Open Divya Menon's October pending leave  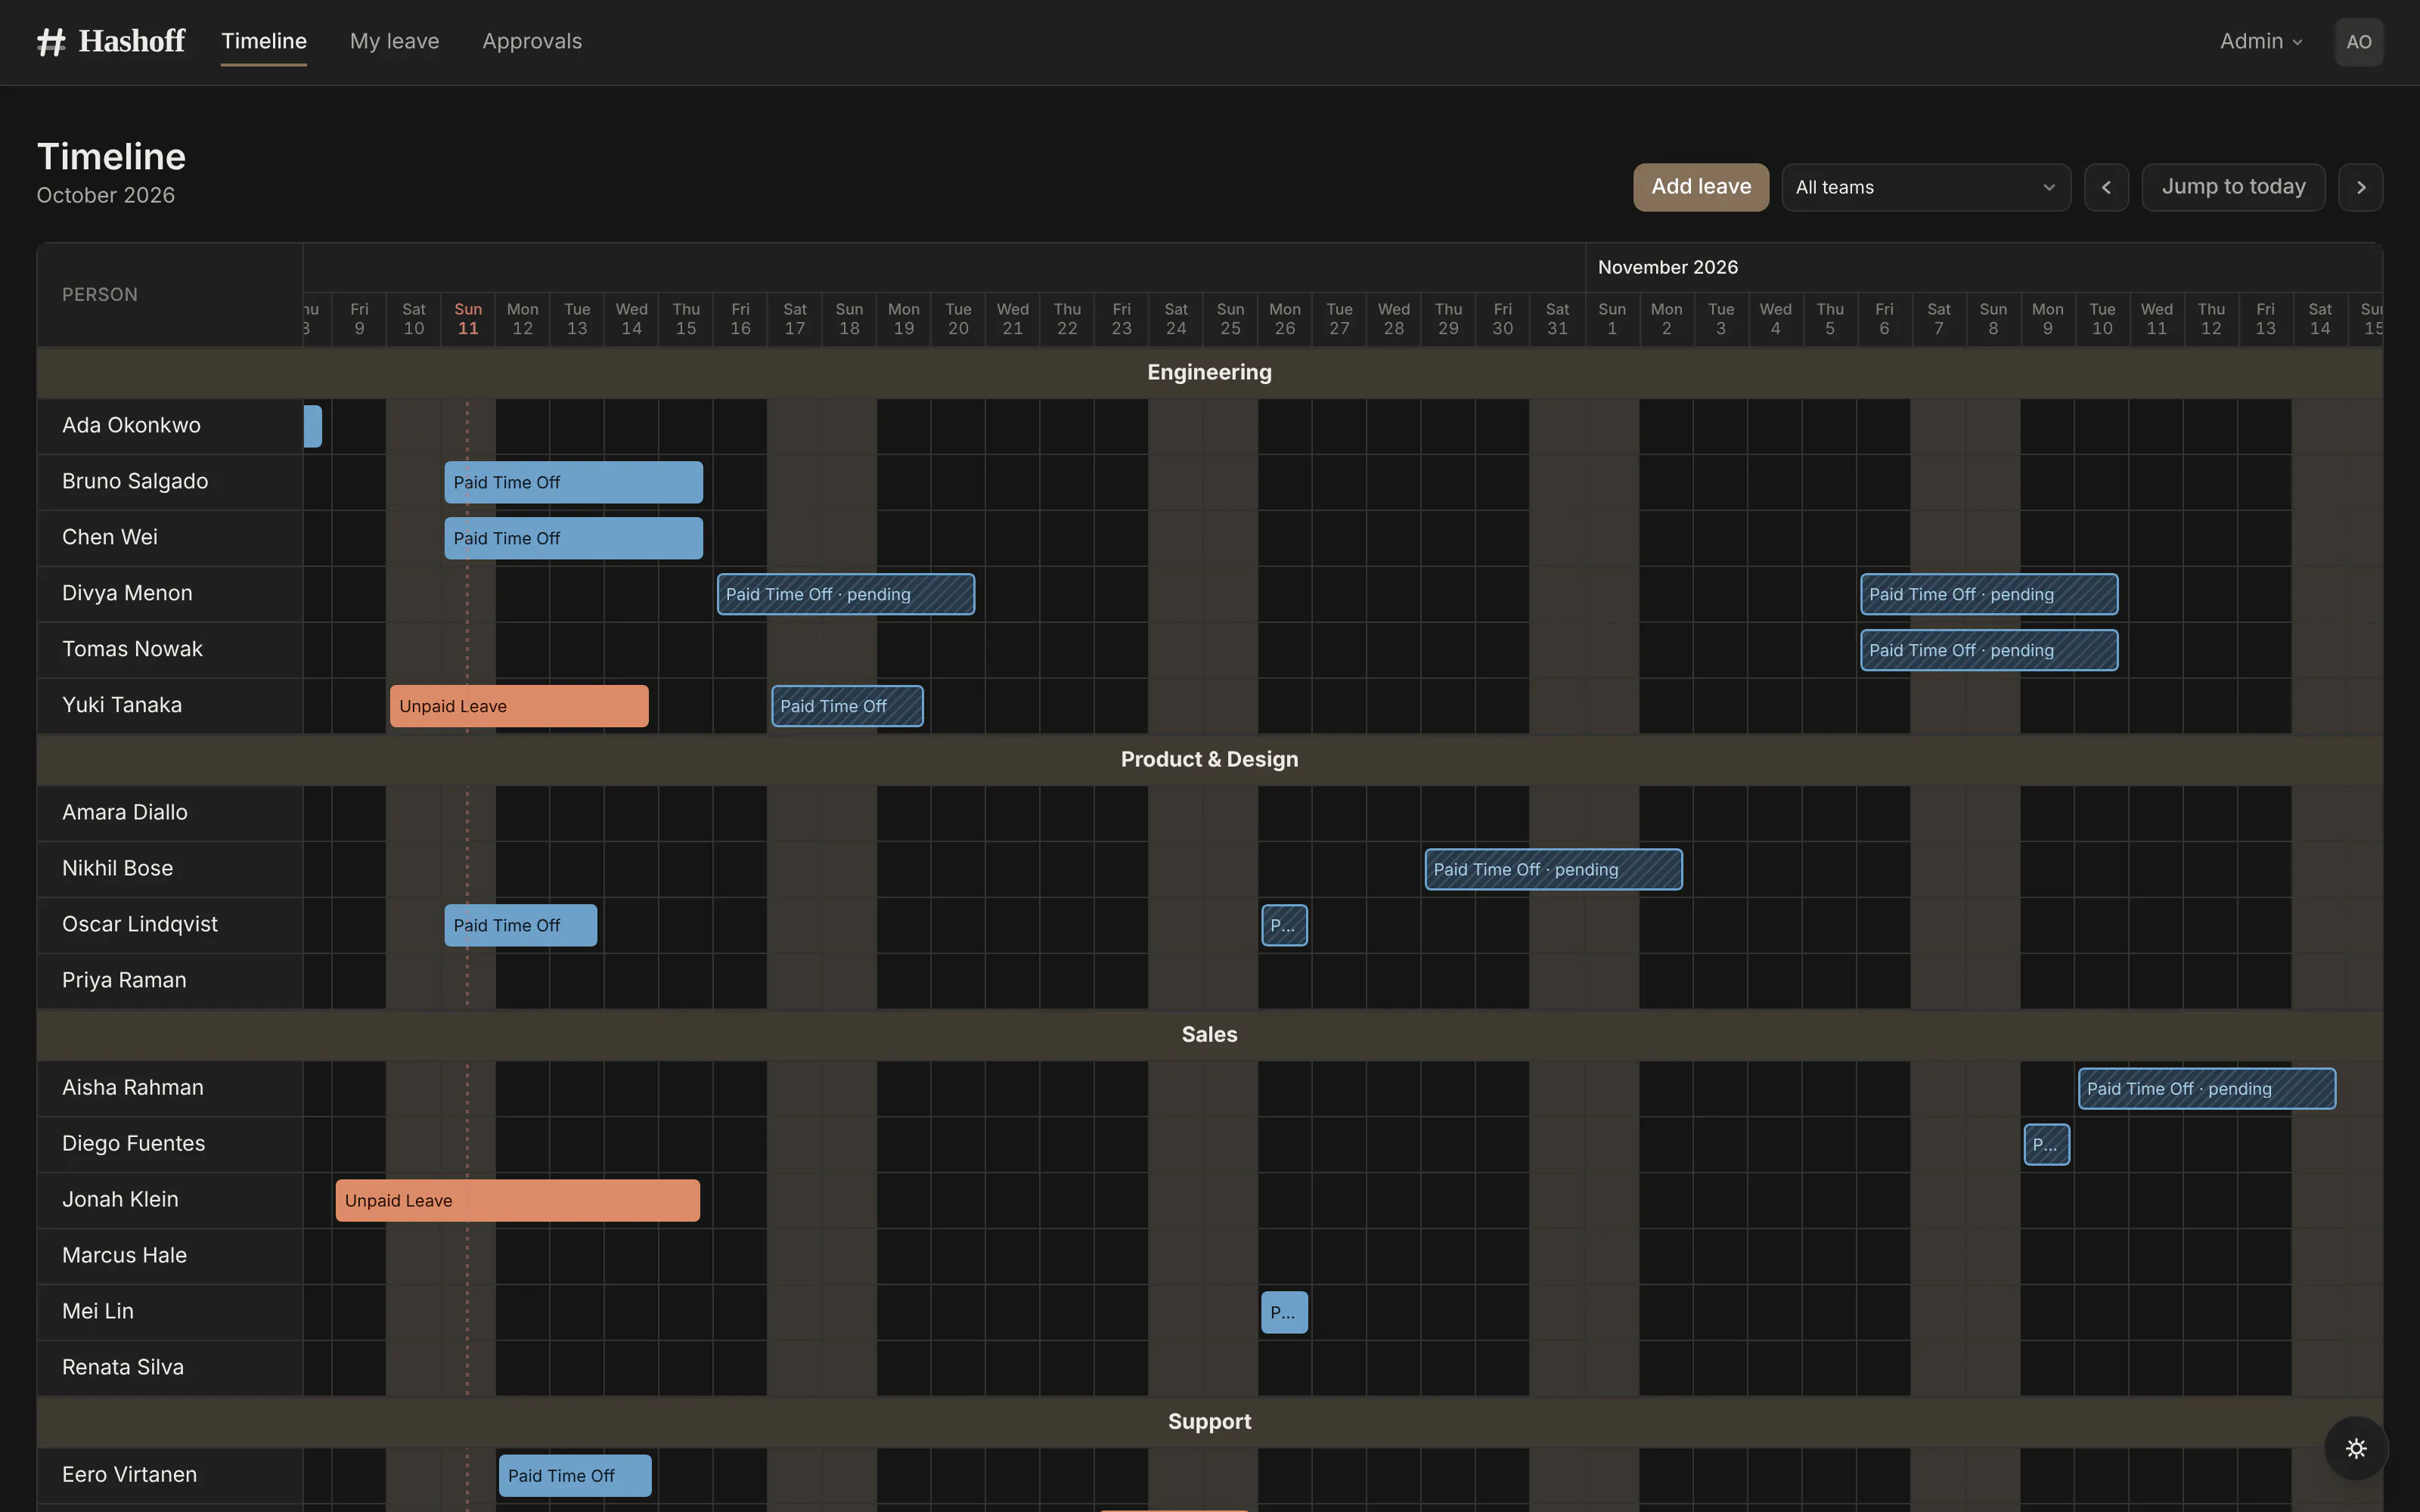845,594
